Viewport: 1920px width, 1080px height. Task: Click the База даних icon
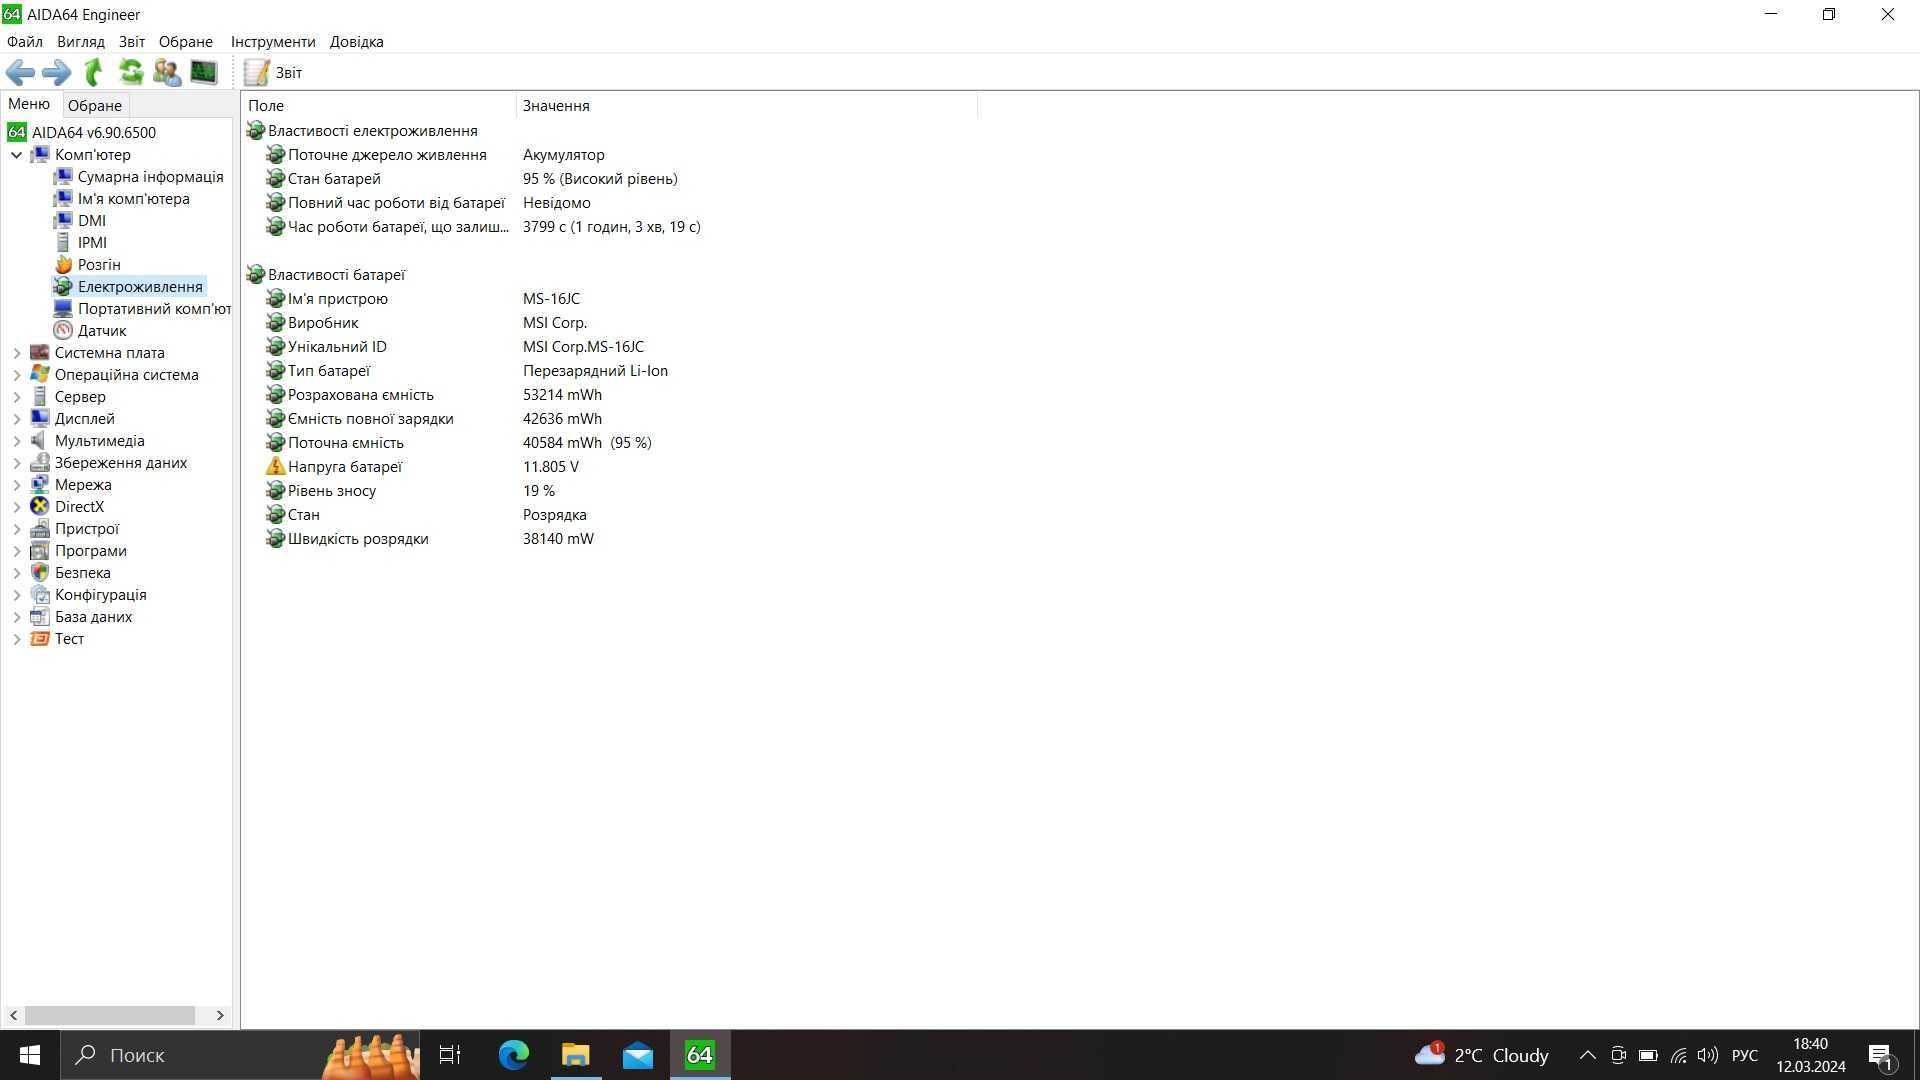40,617
